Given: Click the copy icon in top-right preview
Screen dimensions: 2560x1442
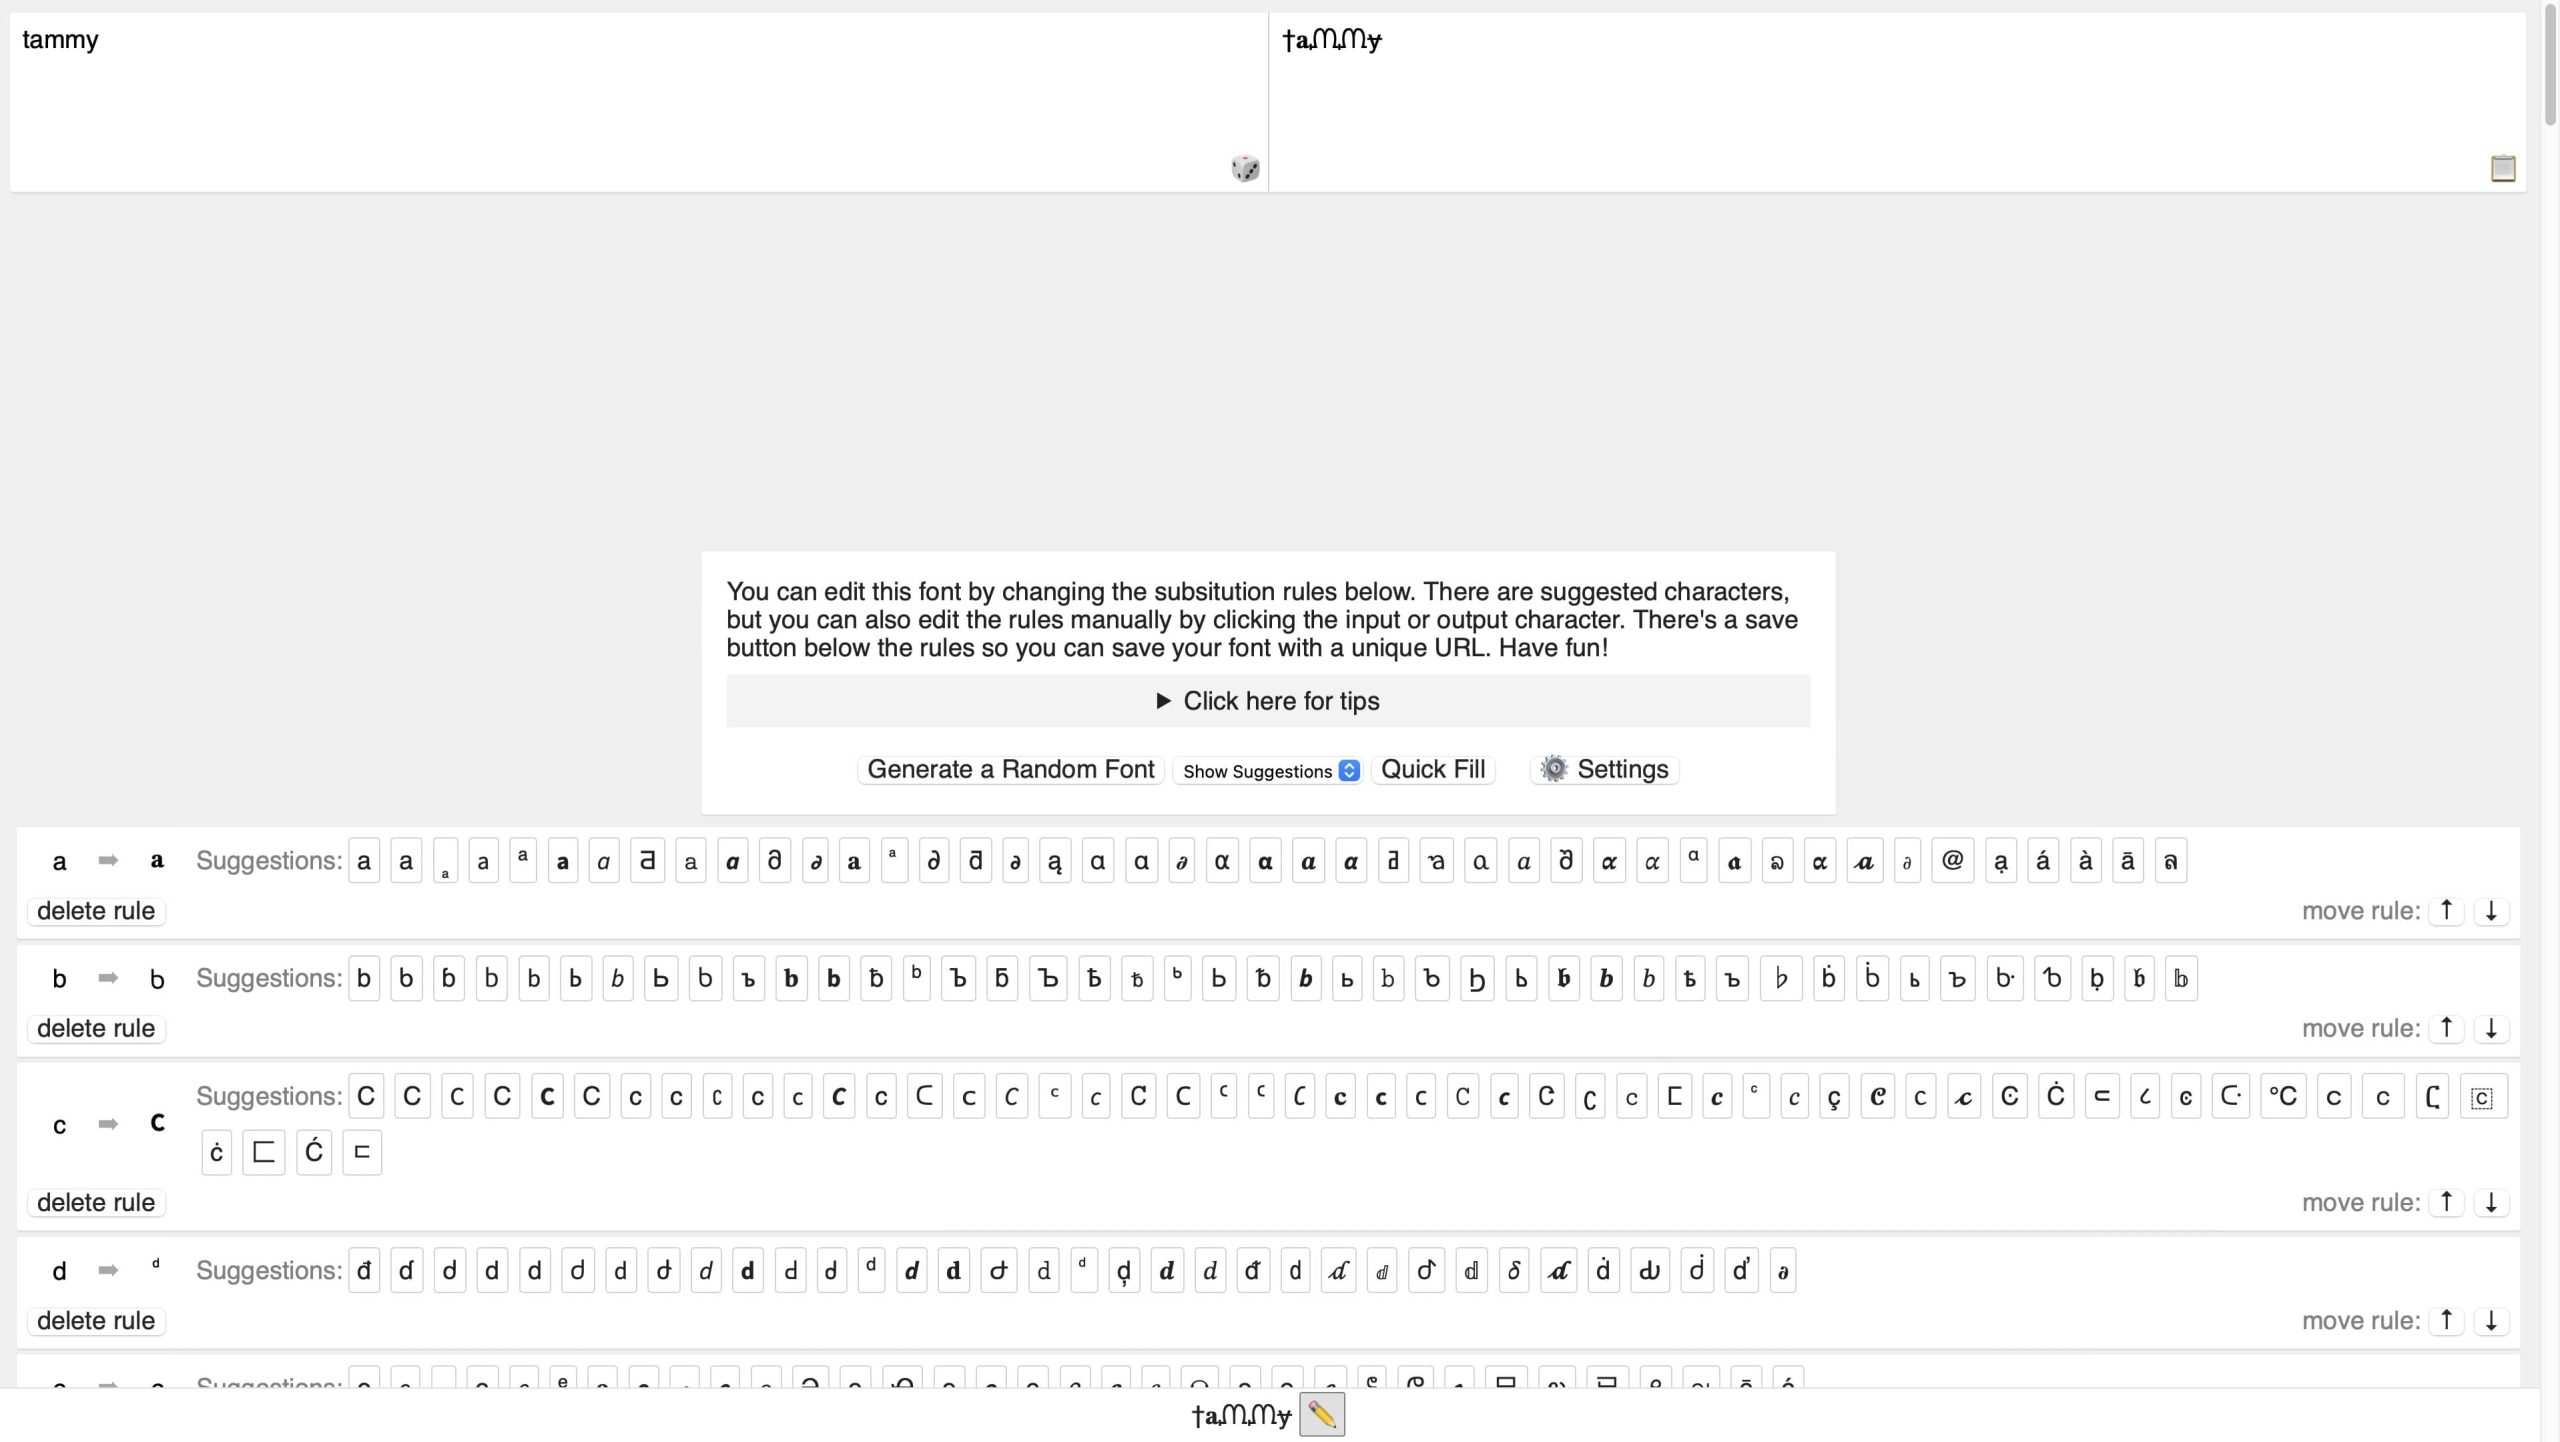Looking at the screenshot, I should (2504, 169).
